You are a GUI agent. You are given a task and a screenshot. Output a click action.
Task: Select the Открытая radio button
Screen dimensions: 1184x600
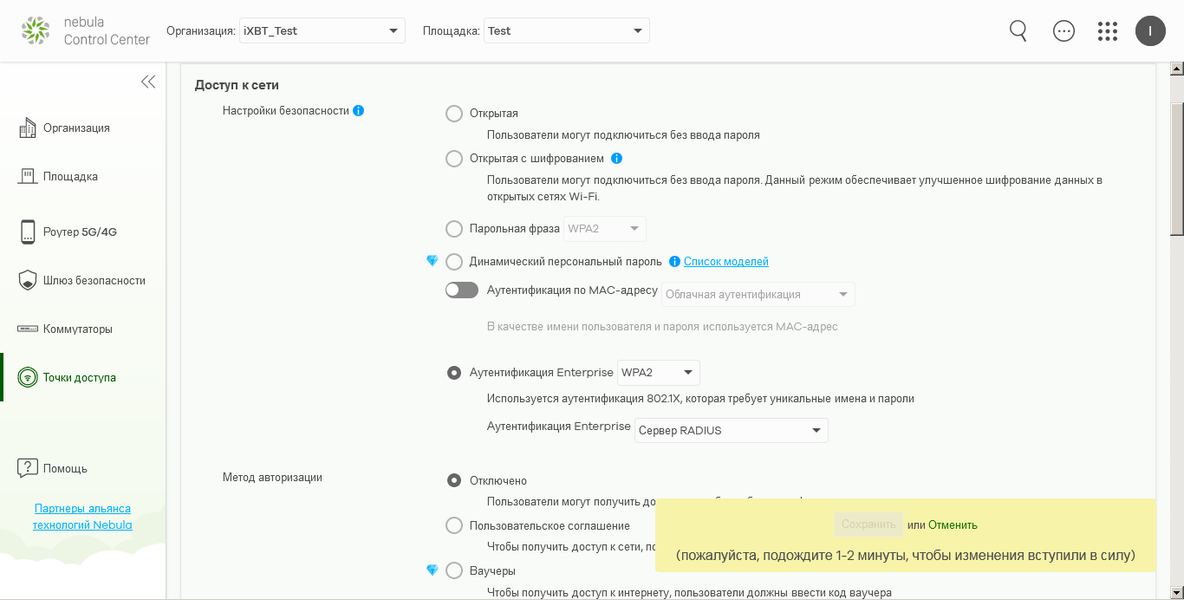coord(454,114)
